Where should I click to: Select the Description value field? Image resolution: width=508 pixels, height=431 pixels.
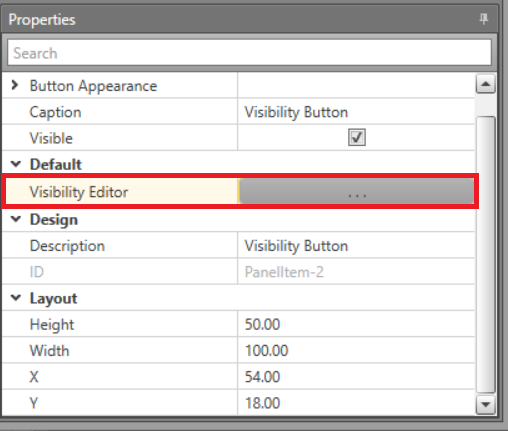[356, 246]
